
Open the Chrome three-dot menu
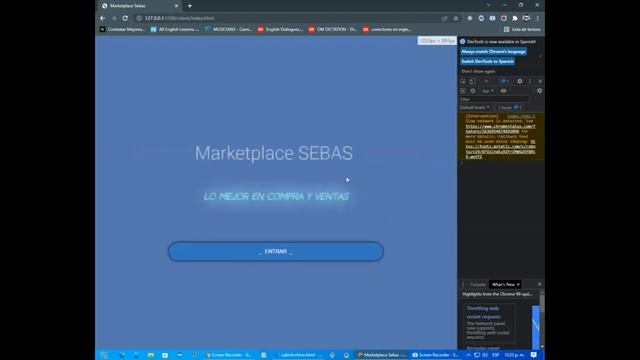[x=538, y=18]
